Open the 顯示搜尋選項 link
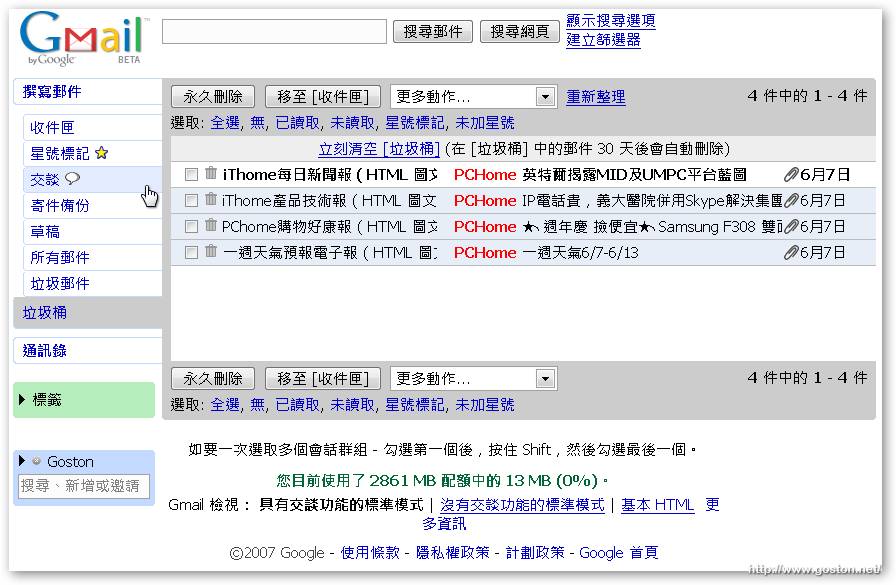Image resolution: width=896 pixels, height=585 pixels. point(611,21)
